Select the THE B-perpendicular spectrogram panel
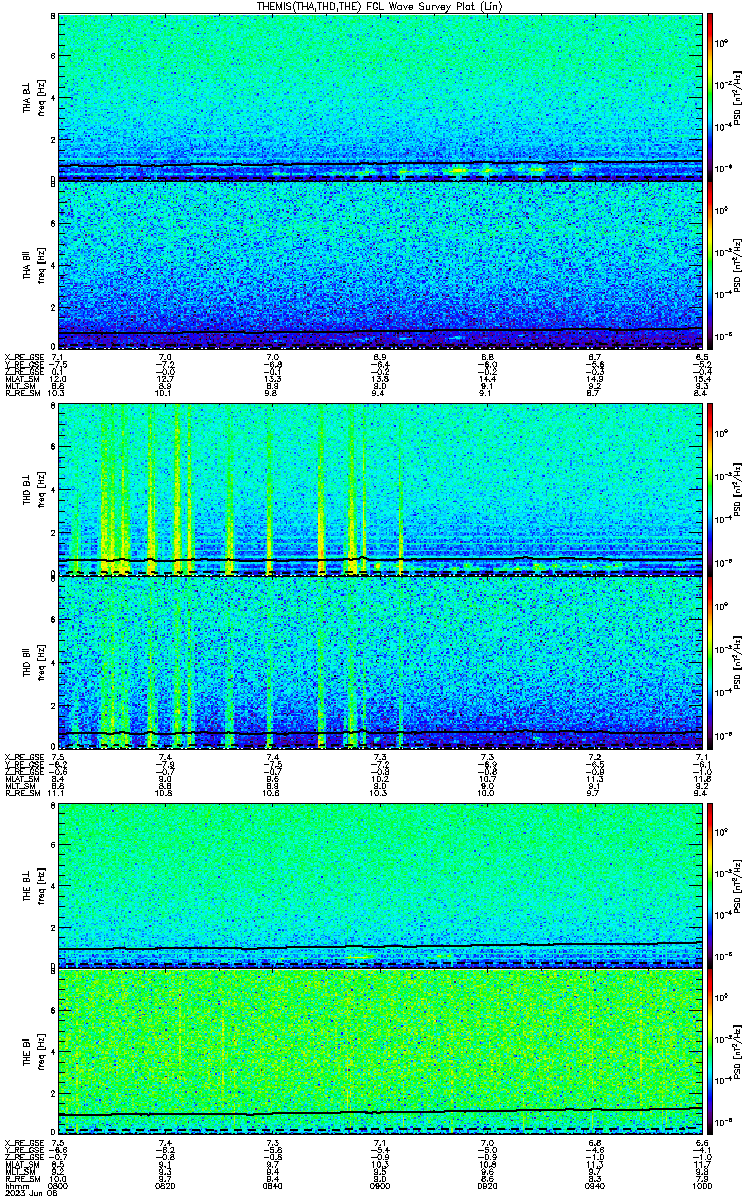Screen dimensions: 750x1200 coord(380,885)
